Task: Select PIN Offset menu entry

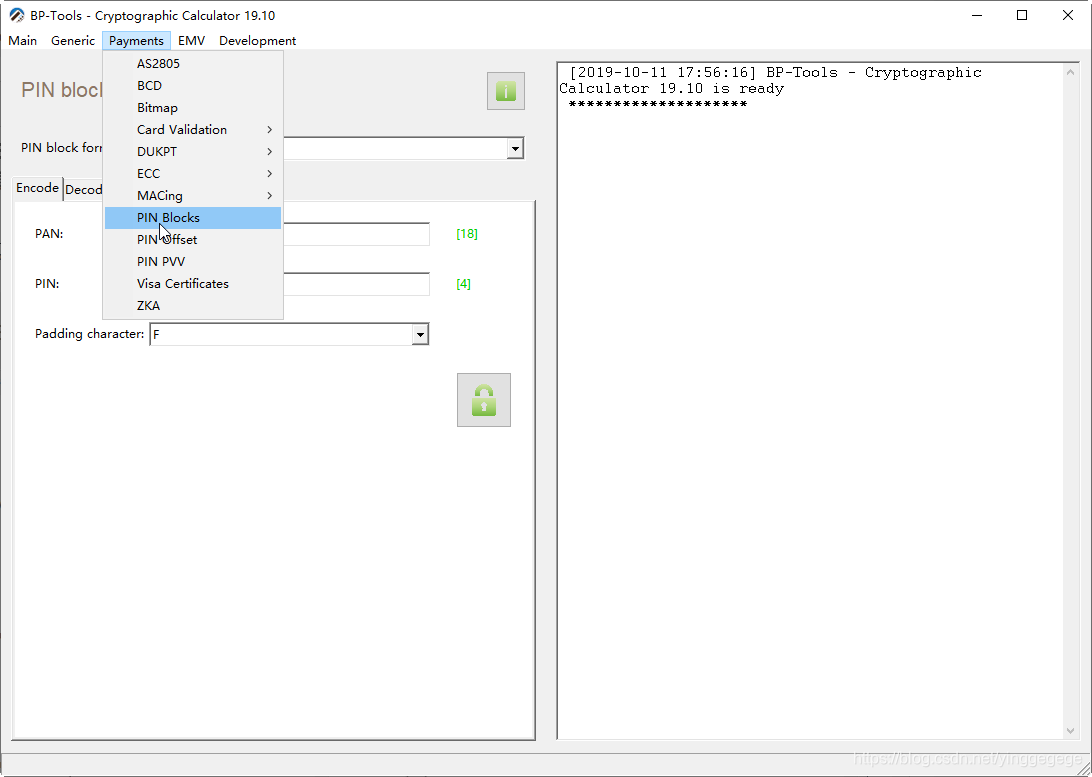Action: coord(193,240)
